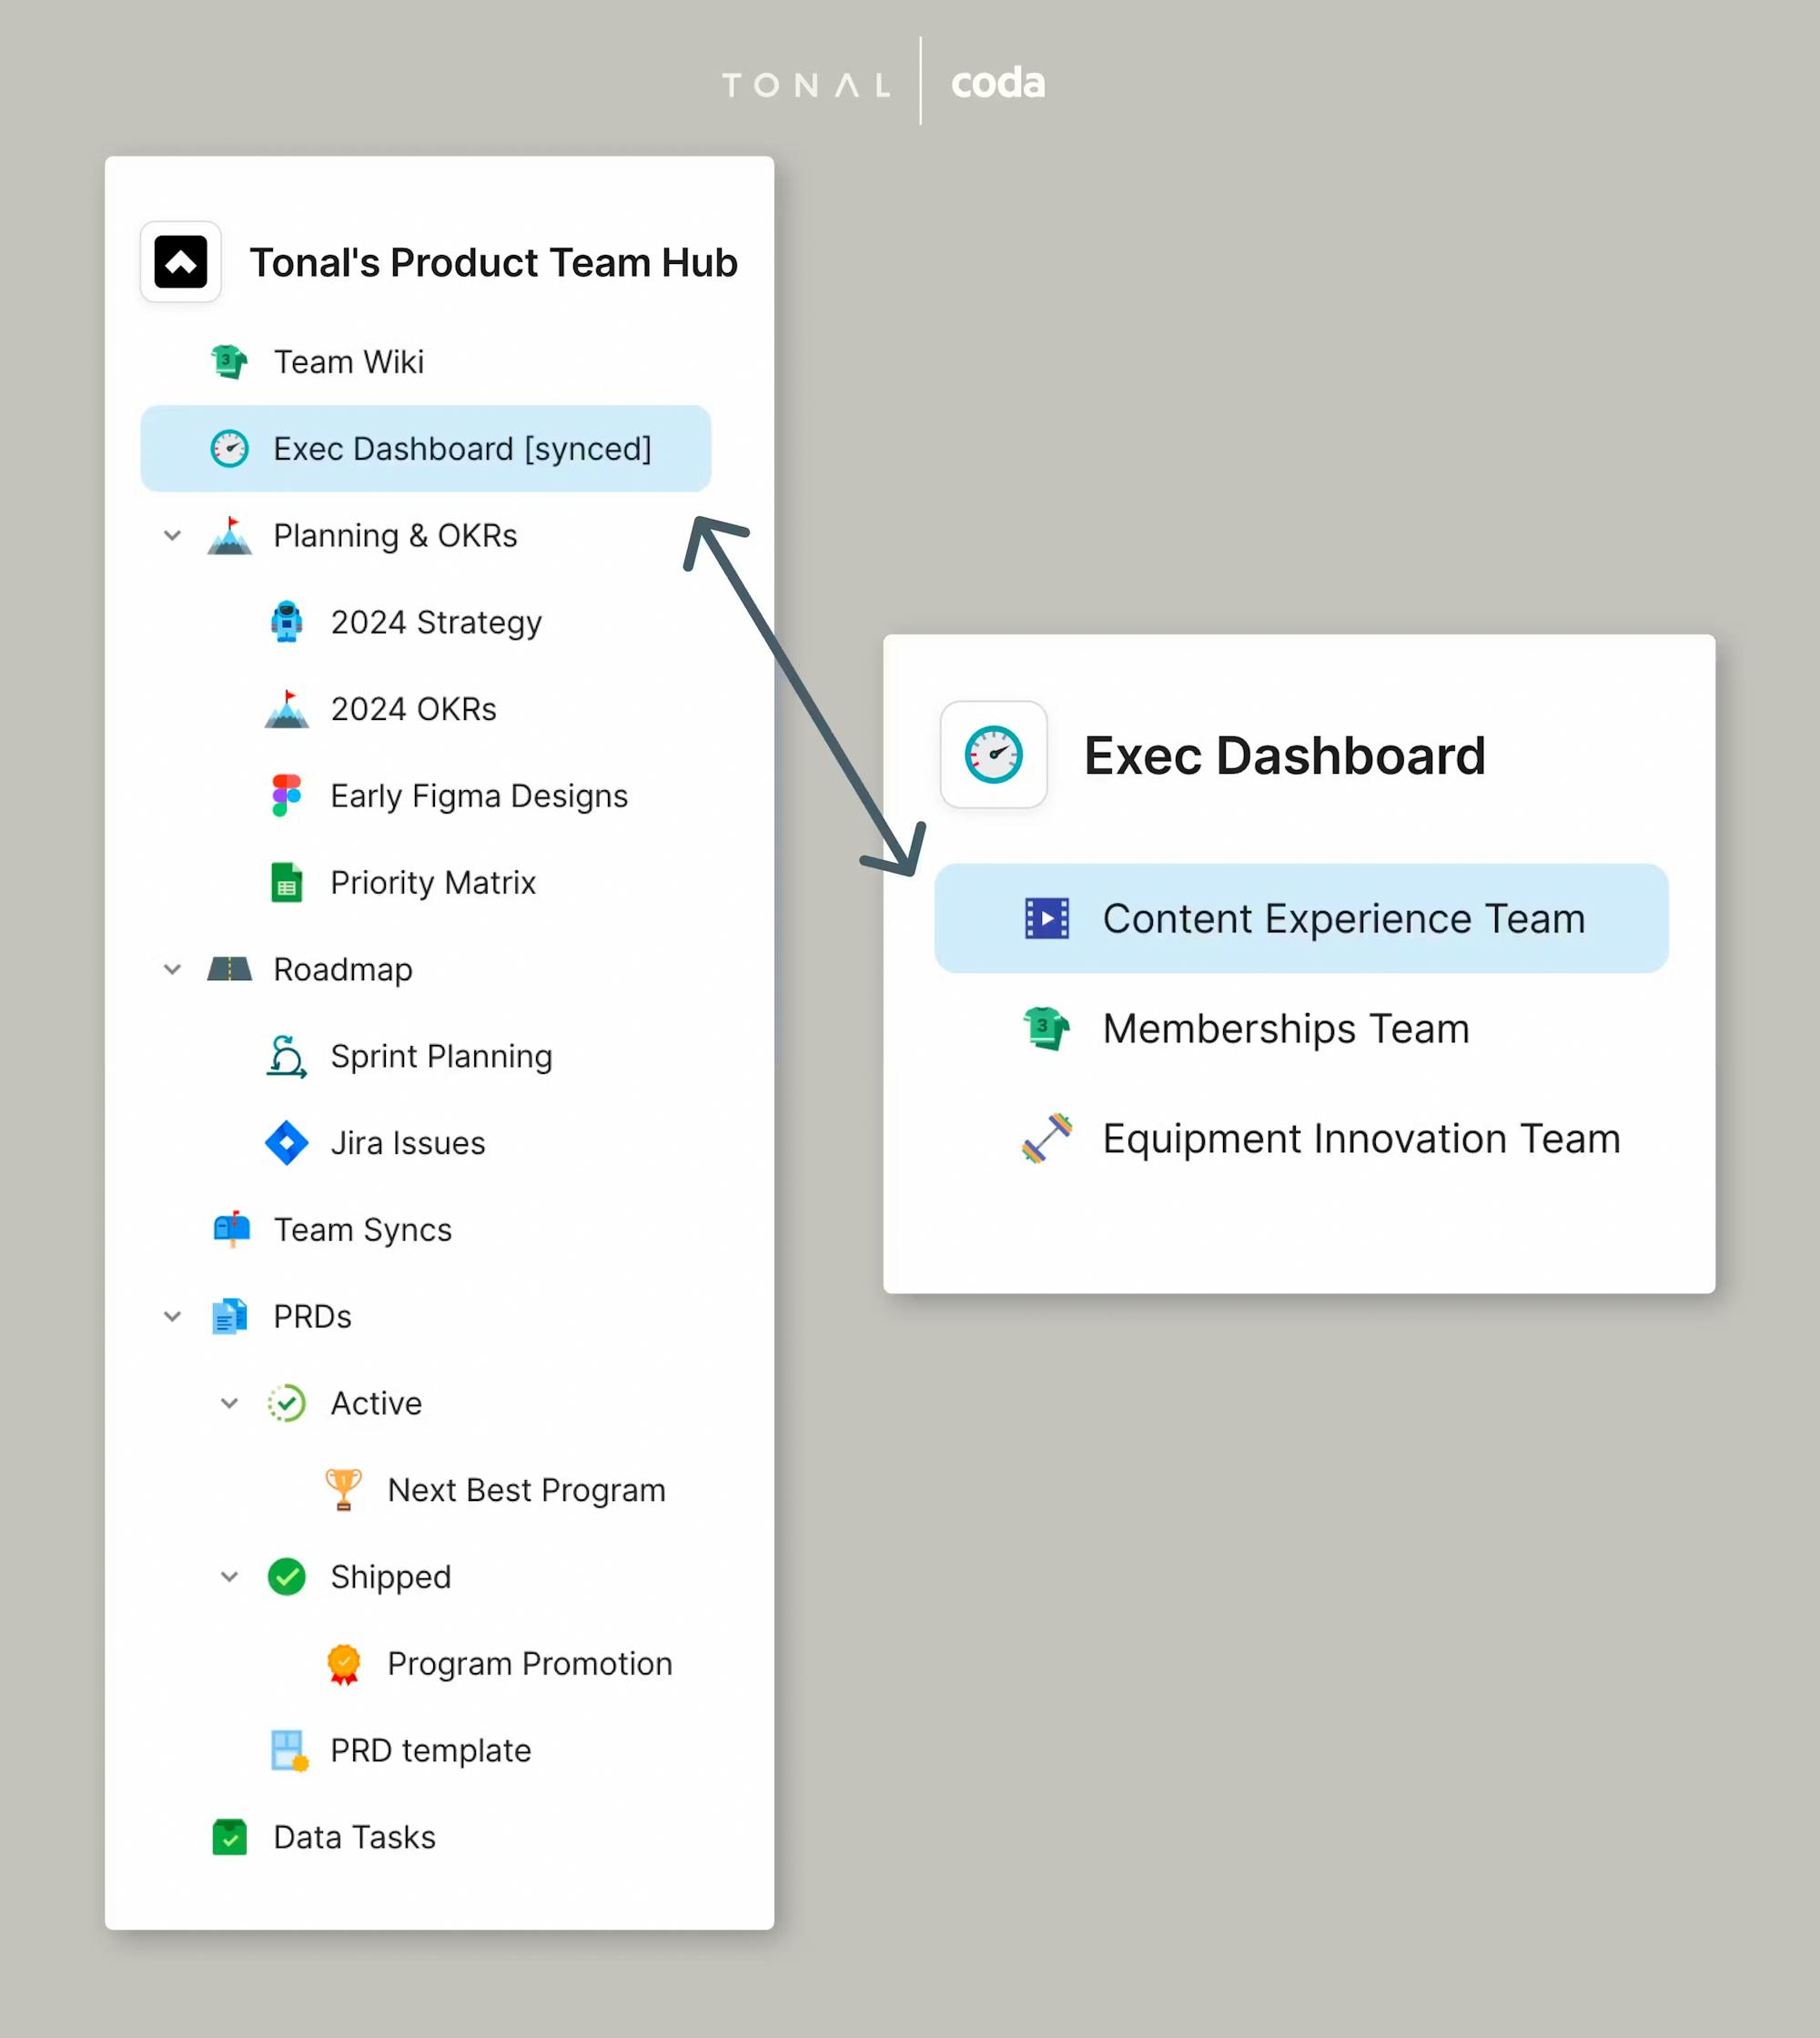This screenshot has width=1820, height=2038.
Task: Click the jersey icon beside Team Wiki
Action: (229, 361)
